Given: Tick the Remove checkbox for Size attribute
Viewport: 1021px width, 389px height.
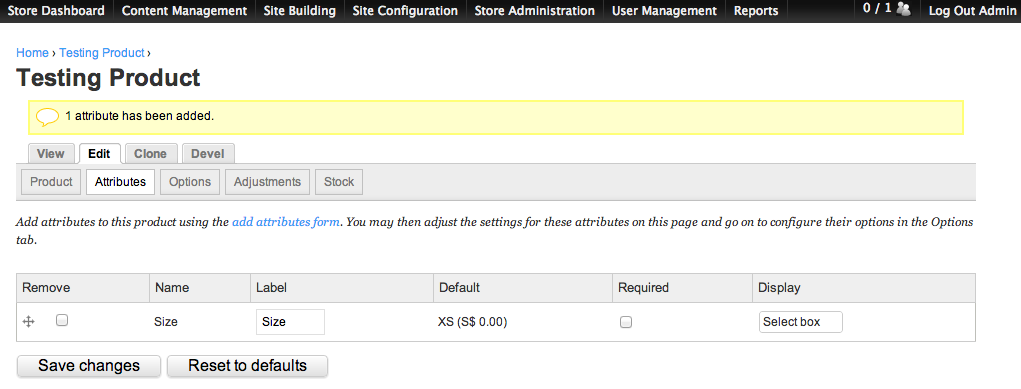Looking at the screenshot, I should click(62, 320).
